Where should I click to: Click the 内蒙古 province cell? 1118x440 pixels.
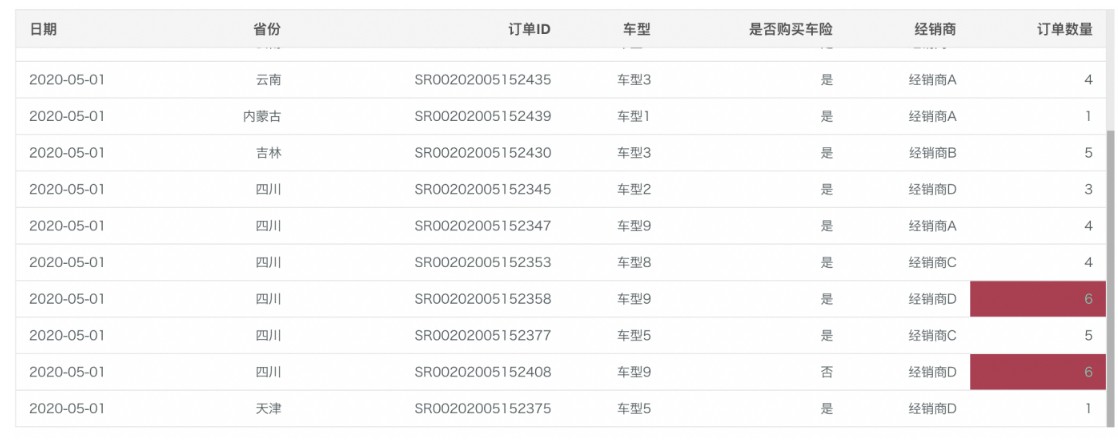(x=262, y=116)
